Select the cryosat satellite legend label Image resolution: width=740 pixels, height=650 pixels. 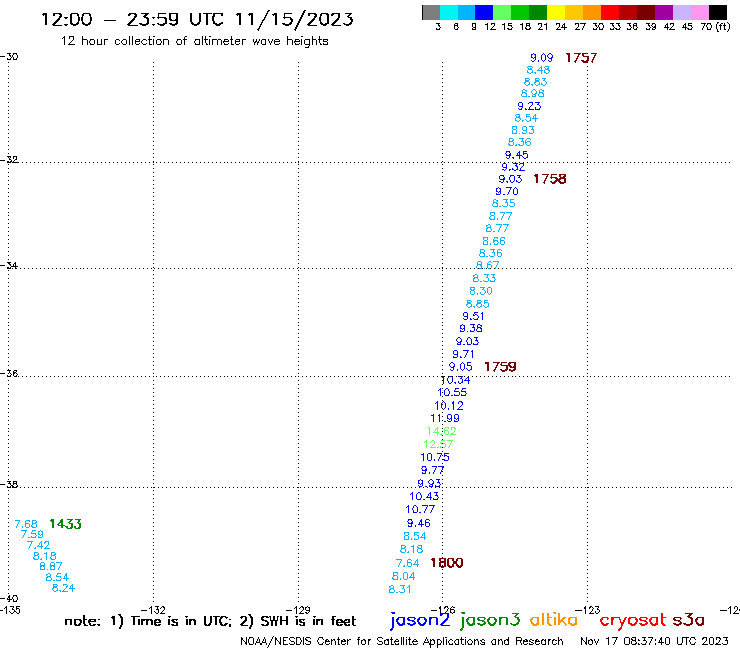tap(633, 620)
